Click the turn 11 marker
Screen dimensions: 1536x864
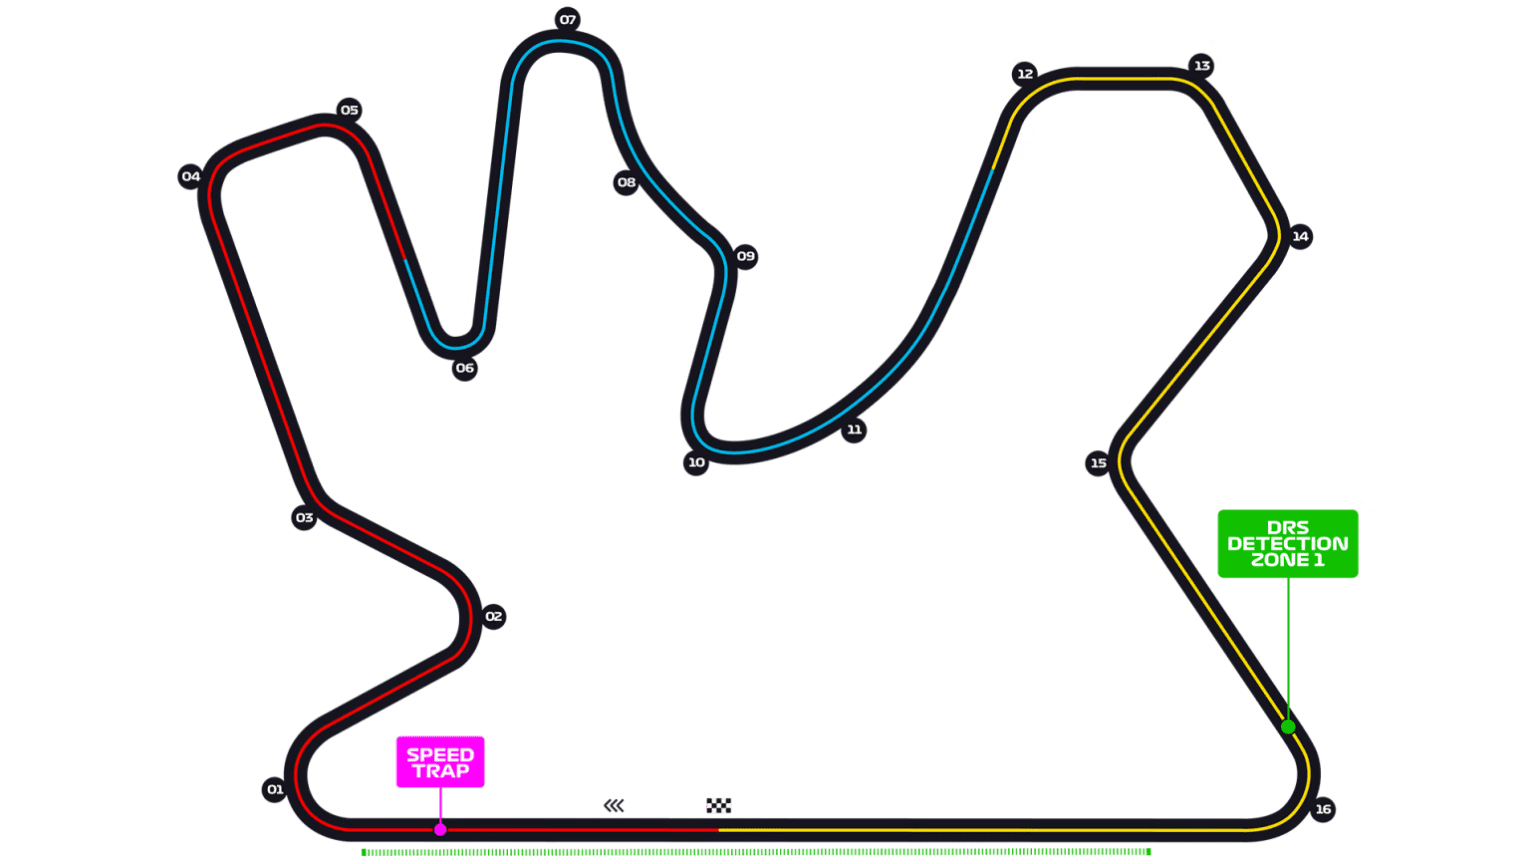[854, 431]
